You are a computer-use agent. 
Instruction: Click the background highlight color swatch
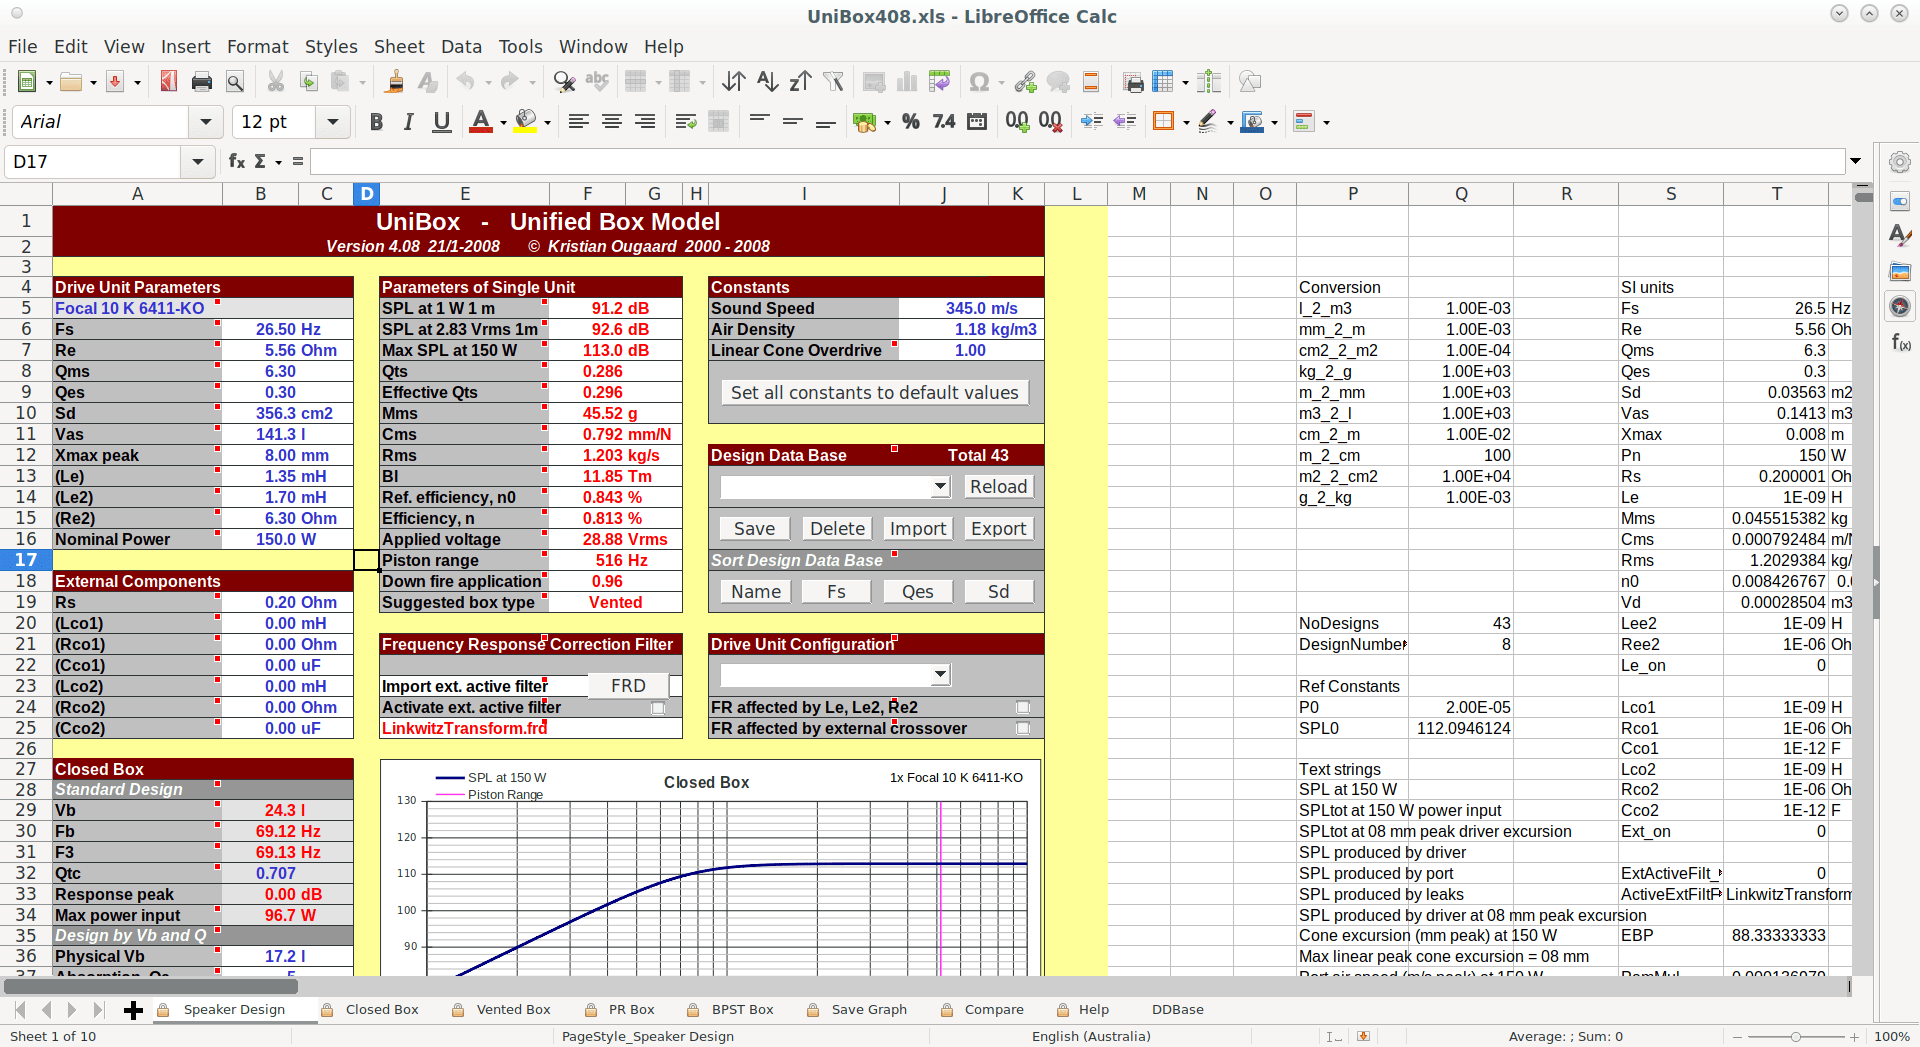(526, 122)
